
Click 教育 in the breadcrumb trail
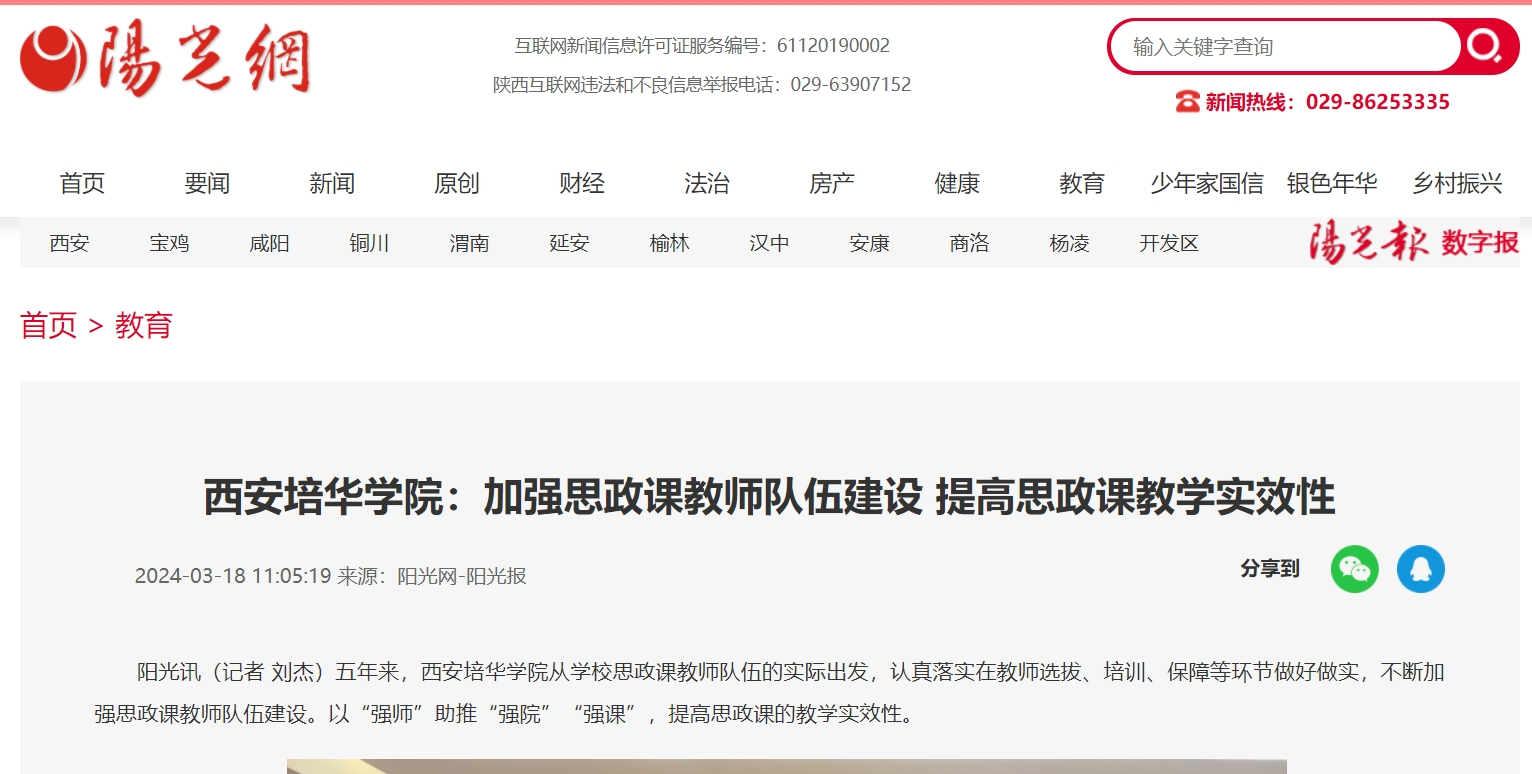point(144,326)
